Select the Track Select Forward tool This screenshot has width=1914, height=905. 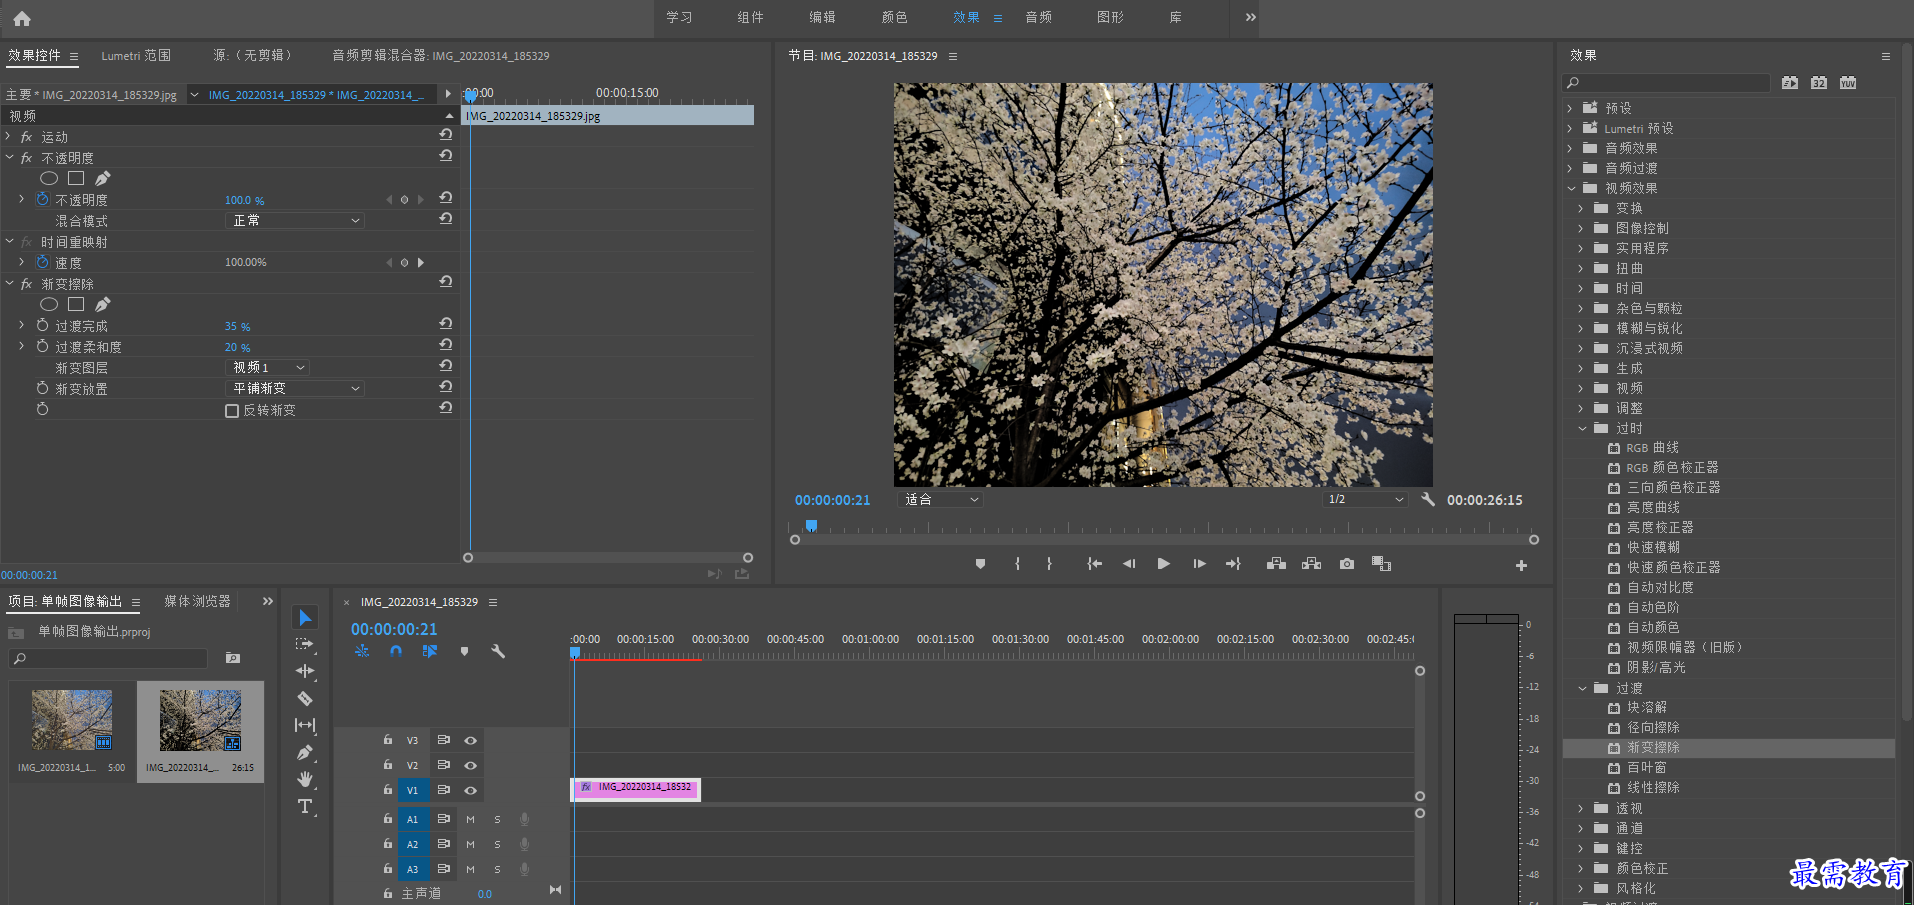305,644
